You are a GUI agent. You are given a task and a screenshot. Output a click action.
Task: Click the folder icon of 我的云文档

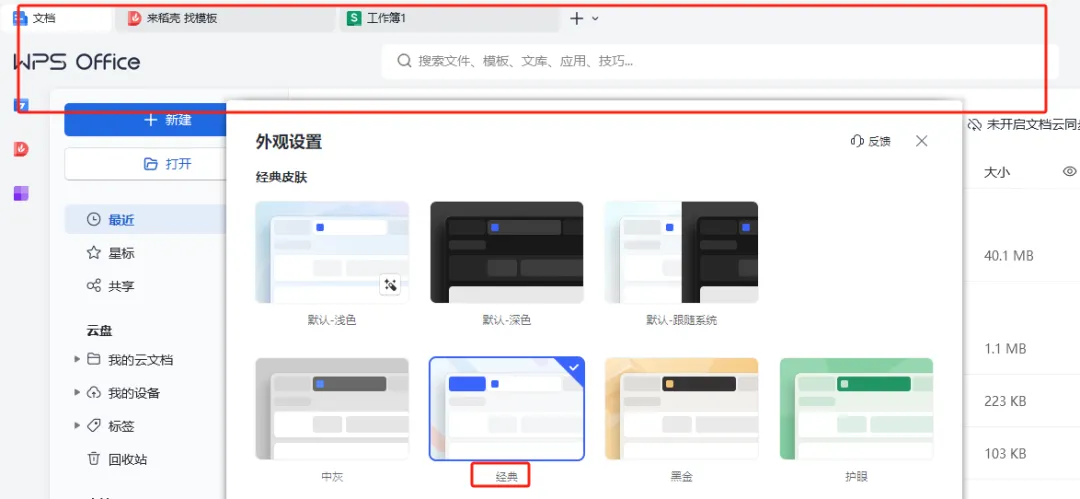(x=94, y=360)
